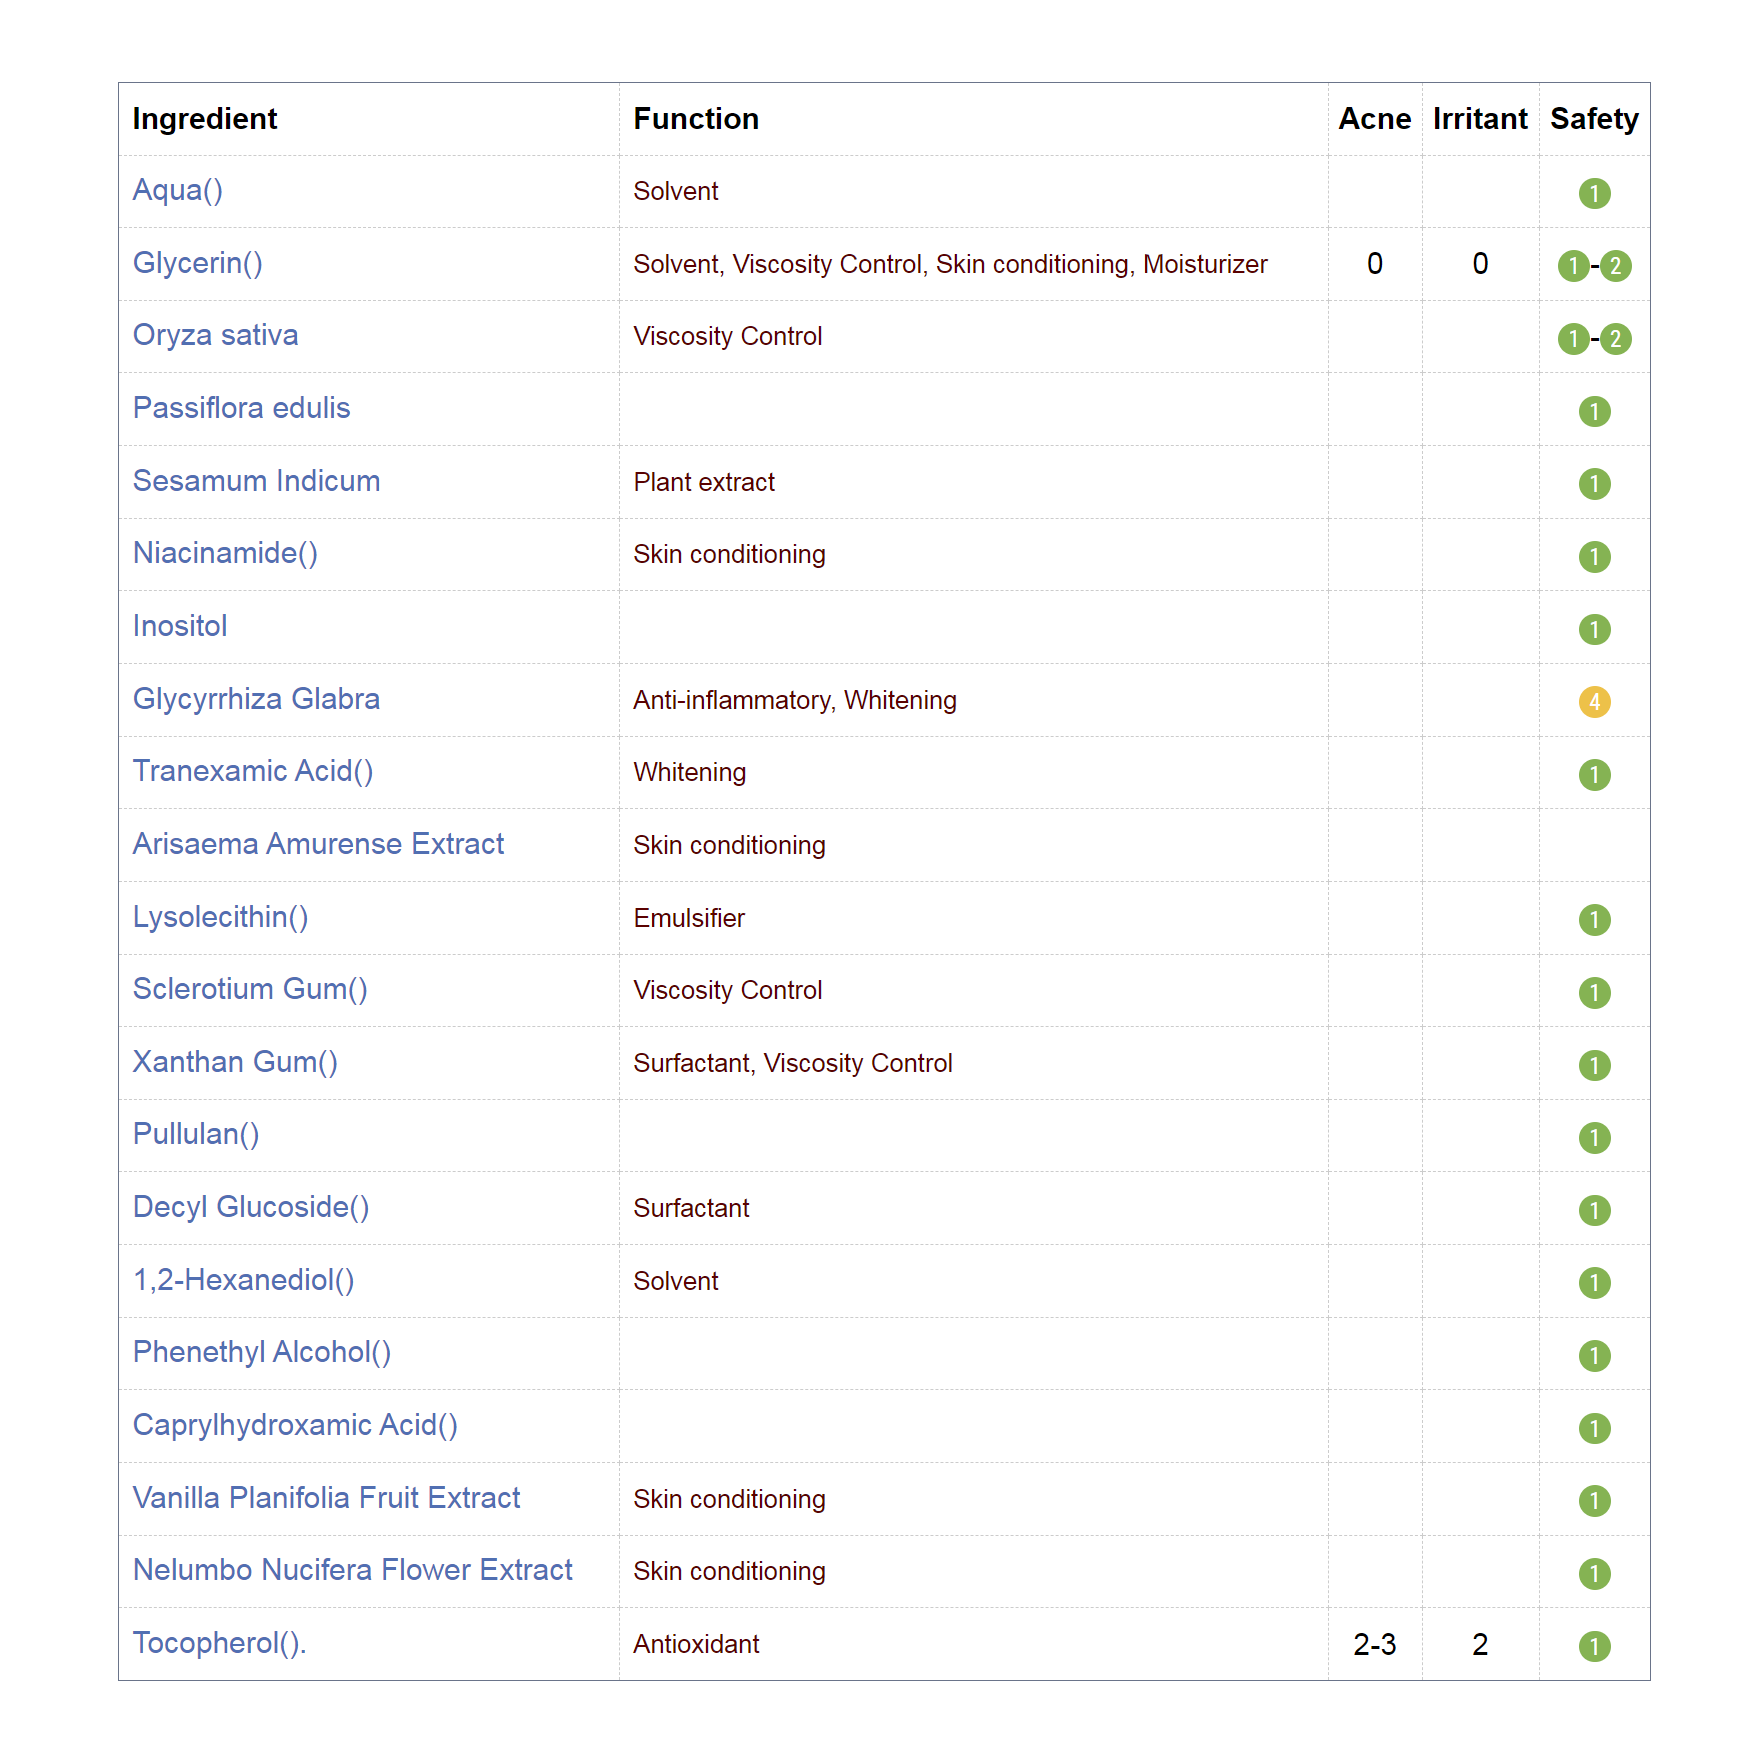Click the Solvent function for 1,2-Hexanediol()
This screenshot has height=1761, width=1762.
click(676, 1281)
